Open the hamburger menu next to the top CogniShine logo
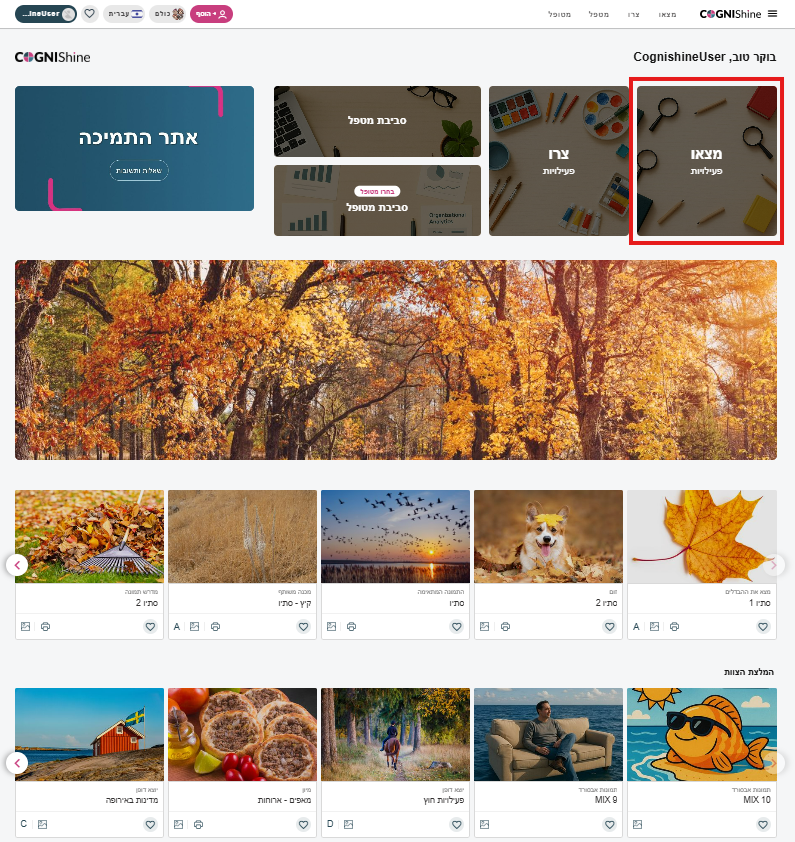This screenshot has height=842, width=795. [x=772, y=14]
